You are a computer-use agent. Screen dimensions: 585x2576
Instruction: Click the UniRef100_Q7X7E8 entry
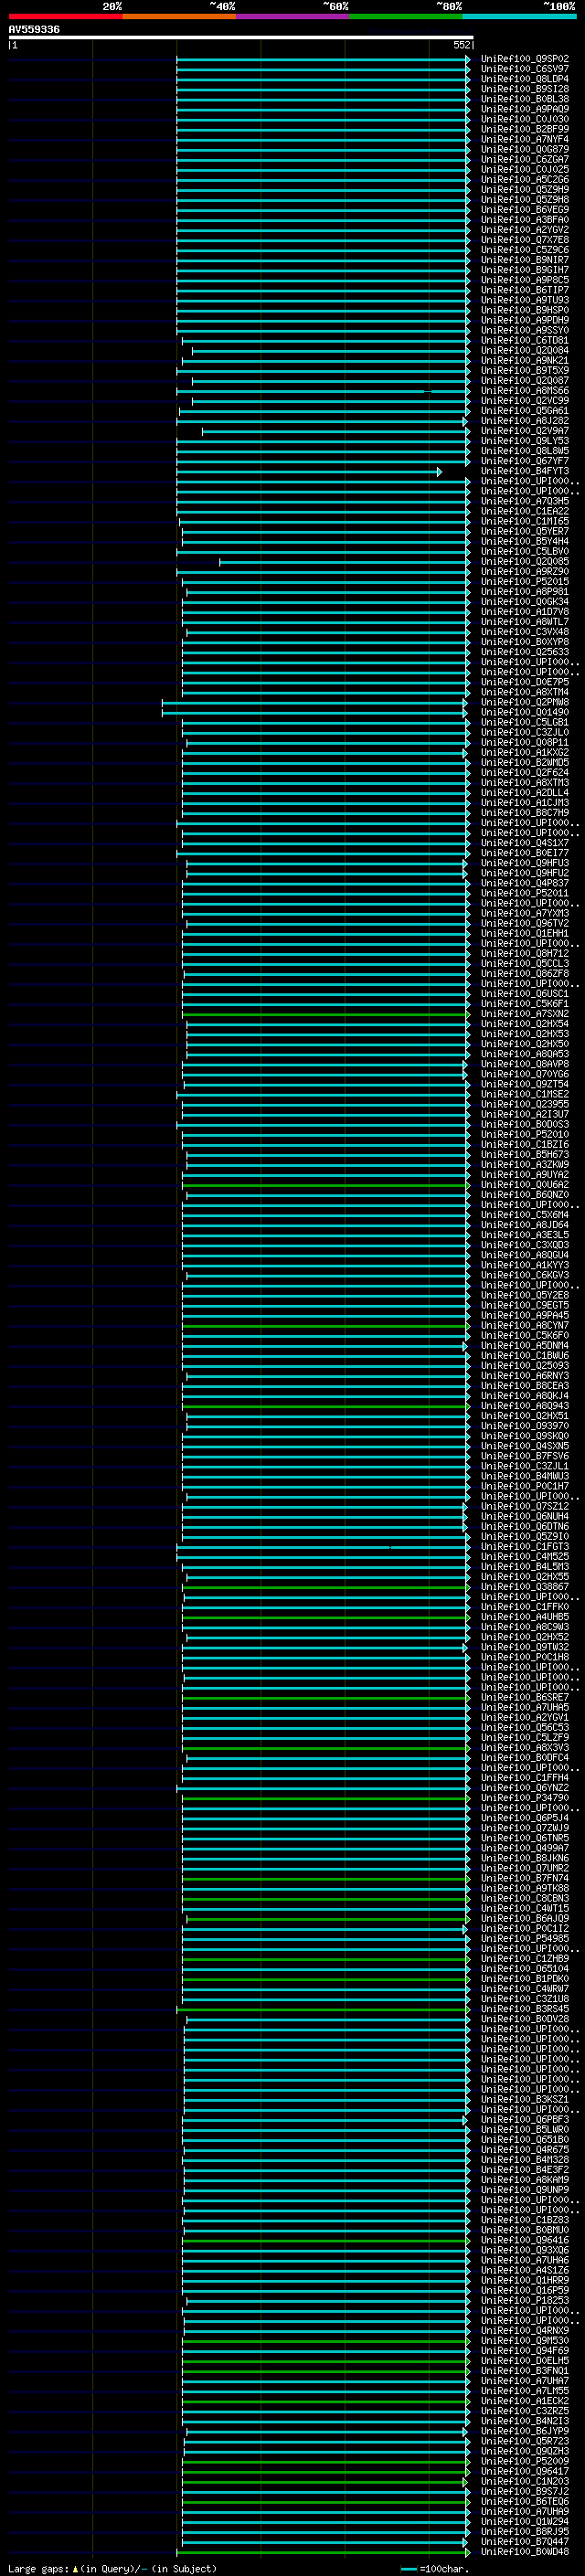click(525, 240)
